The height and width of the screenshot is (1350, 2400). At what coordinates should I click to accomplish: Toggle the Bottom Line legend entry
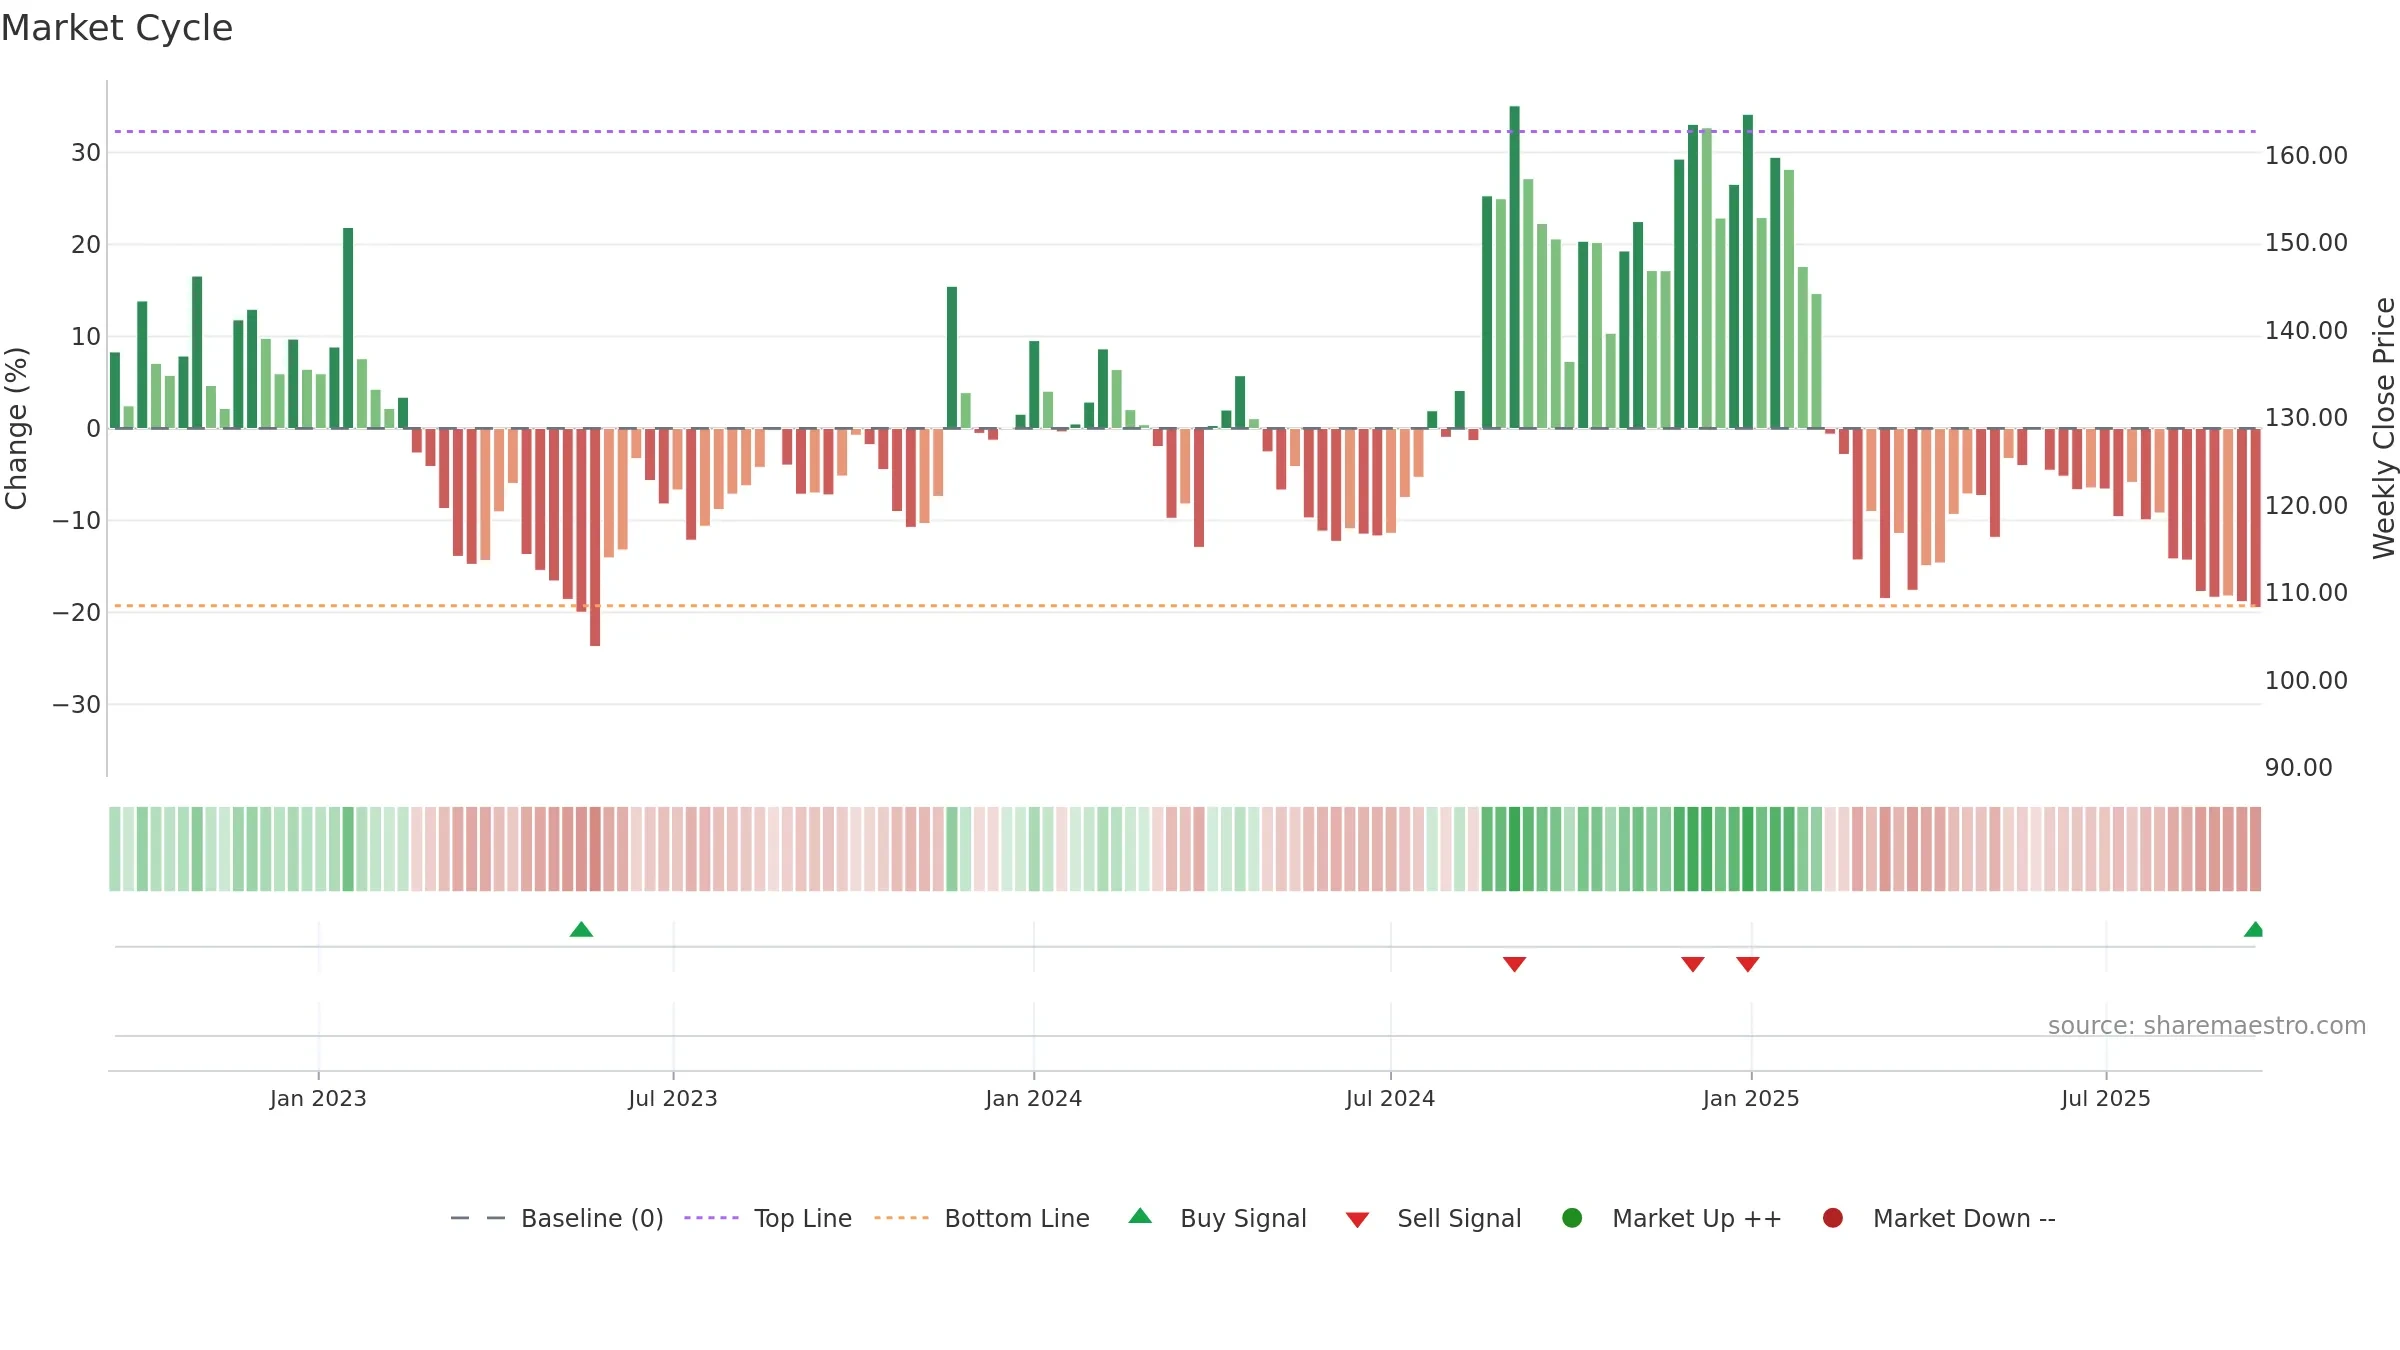tap(982, 1219)
